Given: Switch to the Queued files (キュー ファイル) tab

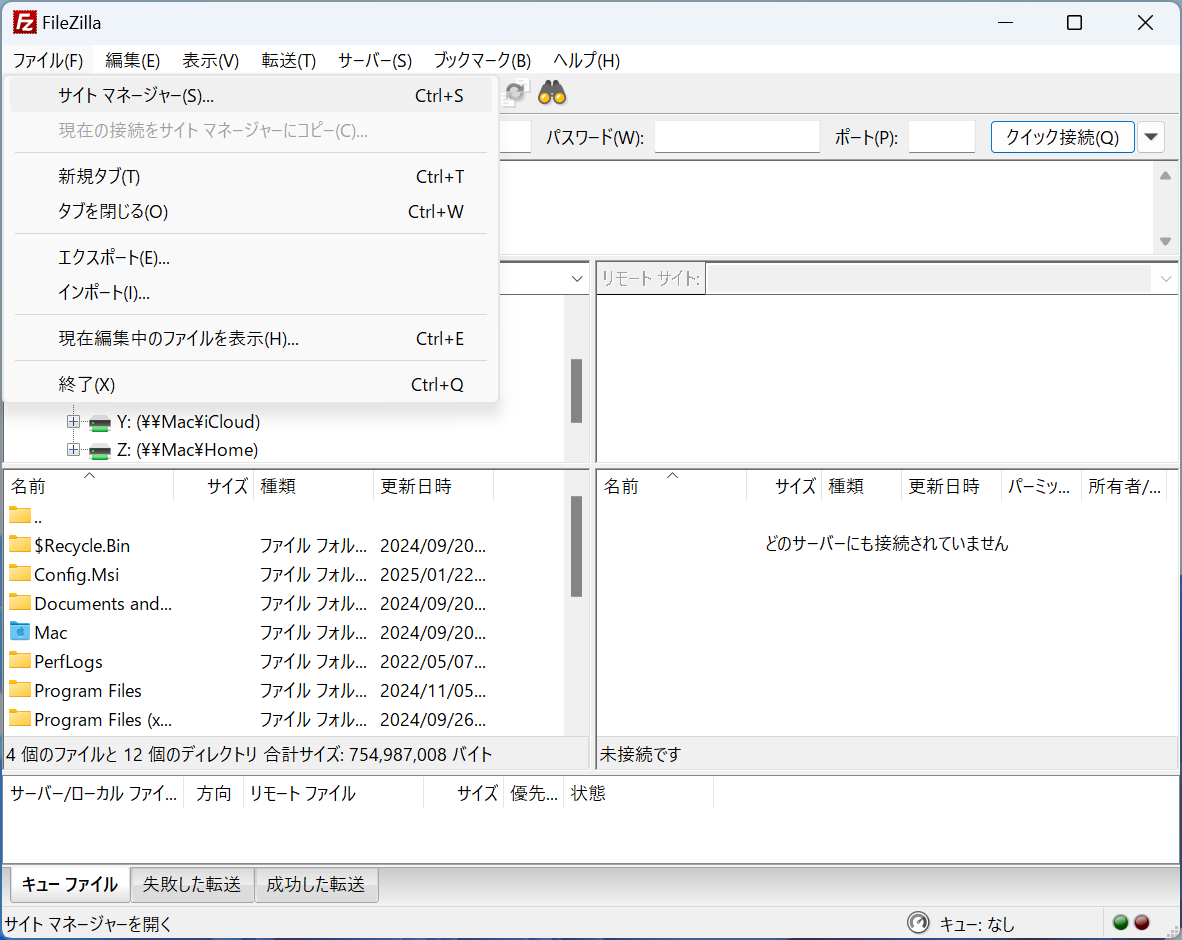Looking at the screenshot, I should click(x=70, y=883).
